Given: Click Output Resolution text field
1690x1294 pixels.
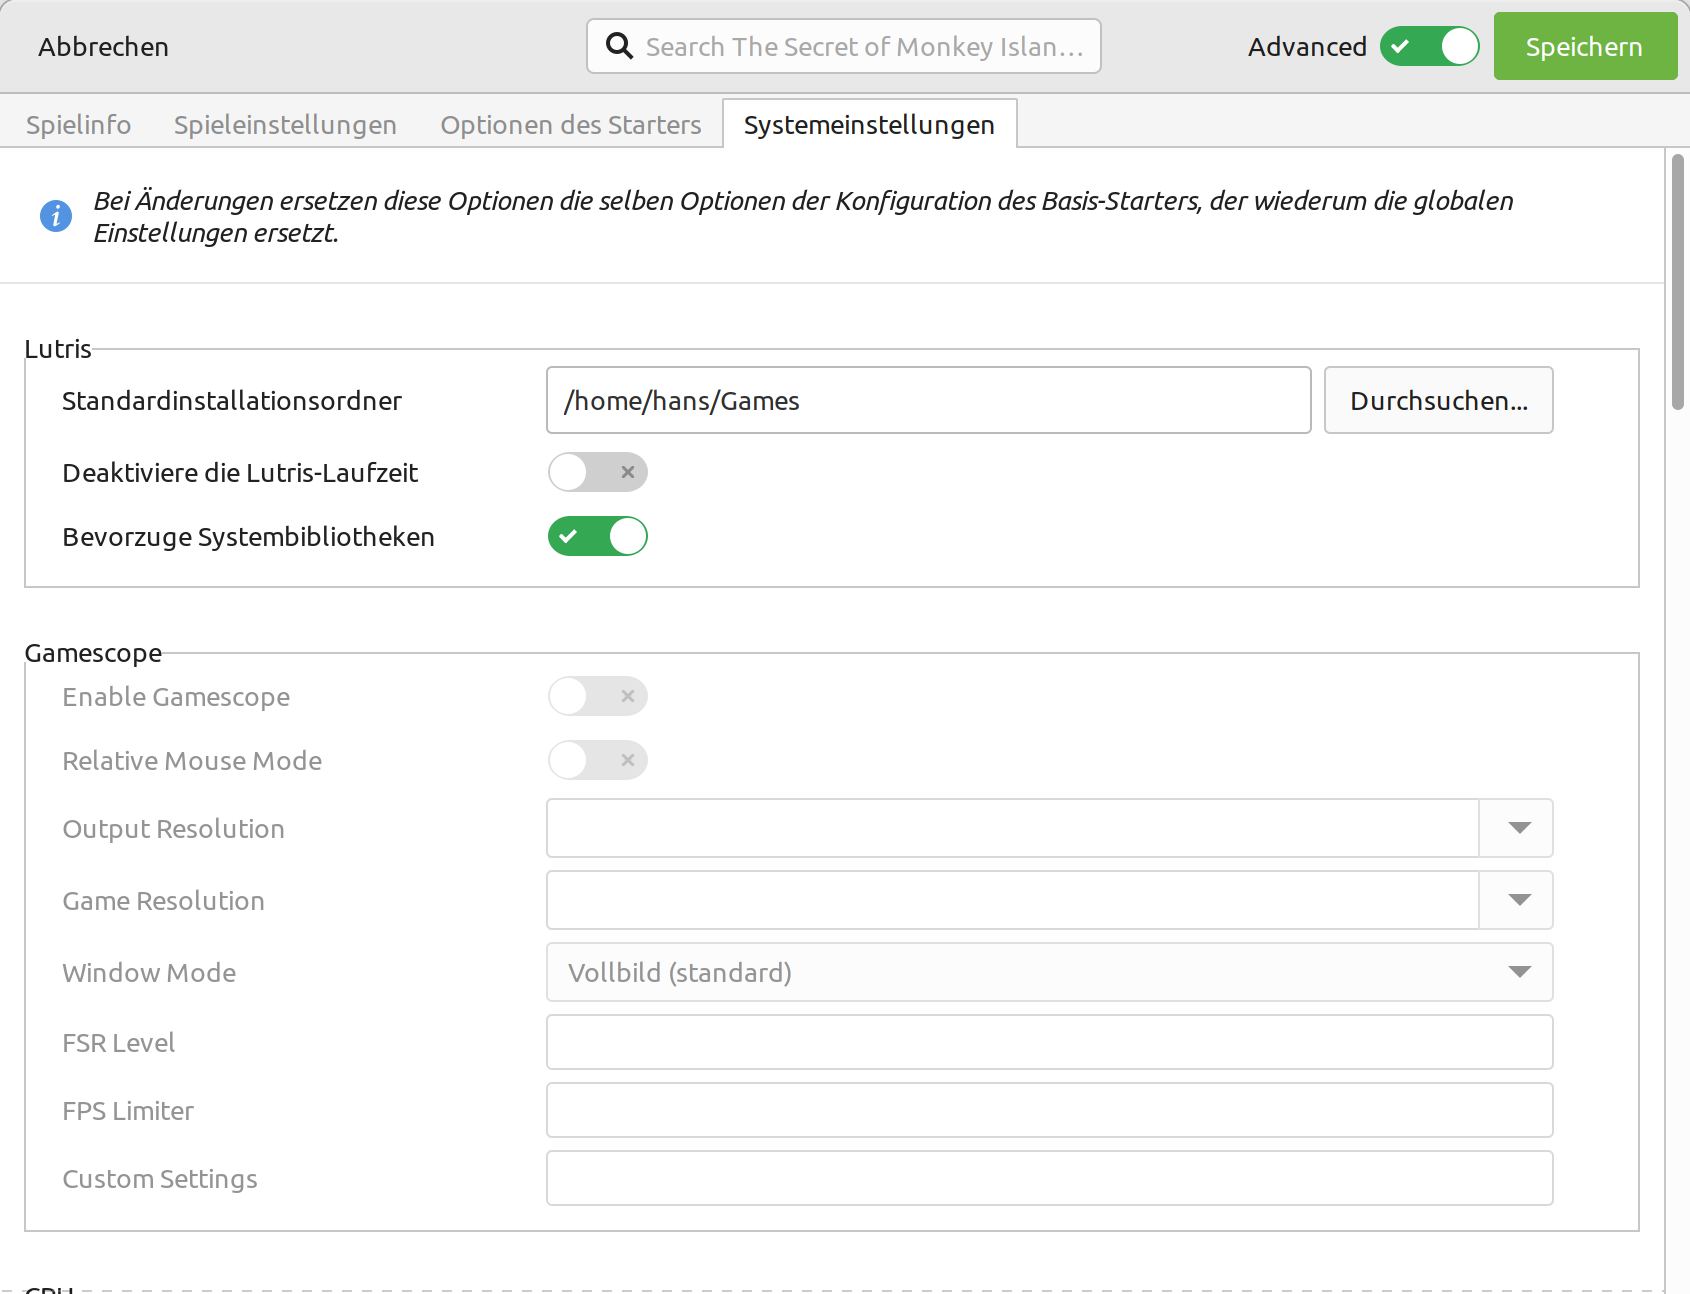Looking at the screenshot, I should (x=1012, y=828).
